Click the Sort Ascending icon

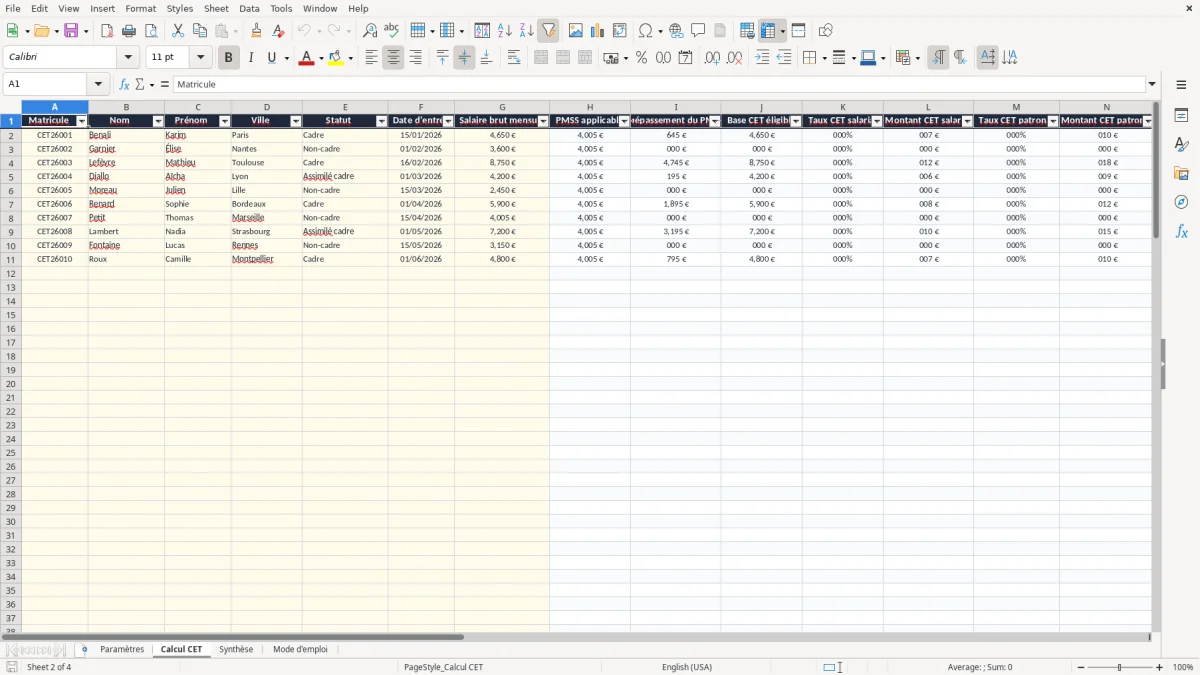[504, 31]
